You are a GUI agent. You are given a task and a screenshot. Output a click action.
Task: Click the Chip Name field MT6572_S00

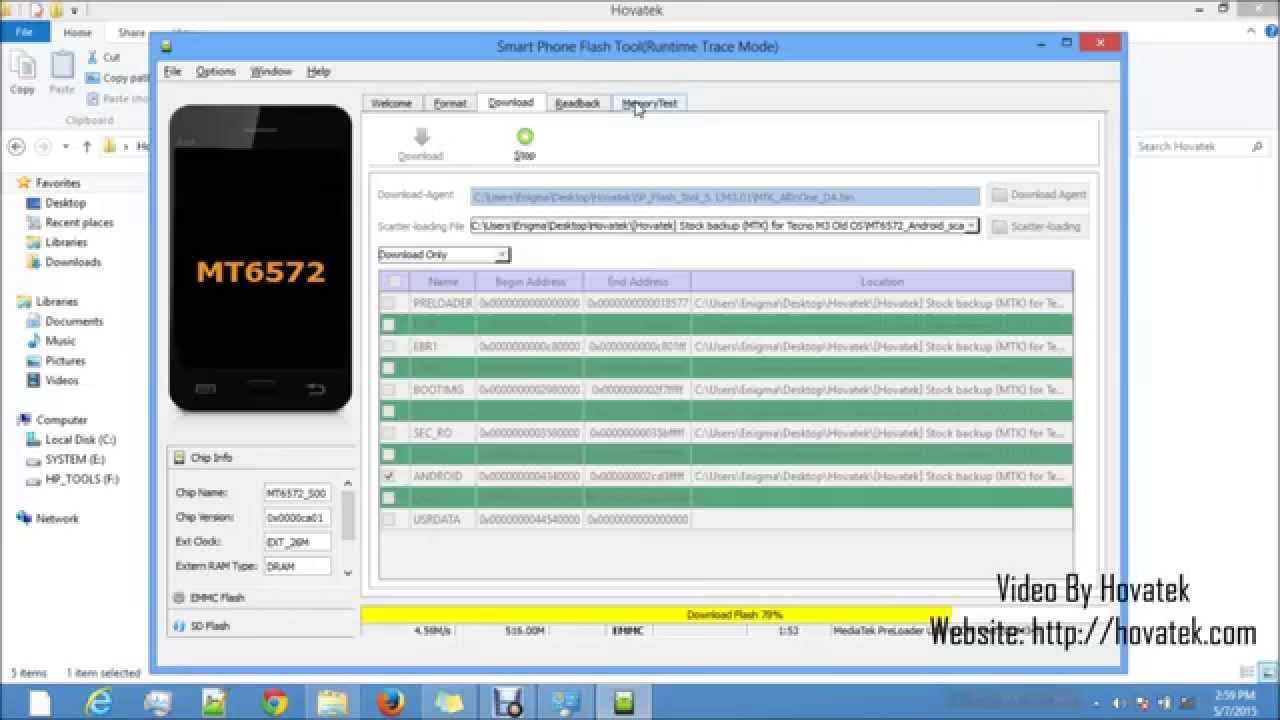297,493
